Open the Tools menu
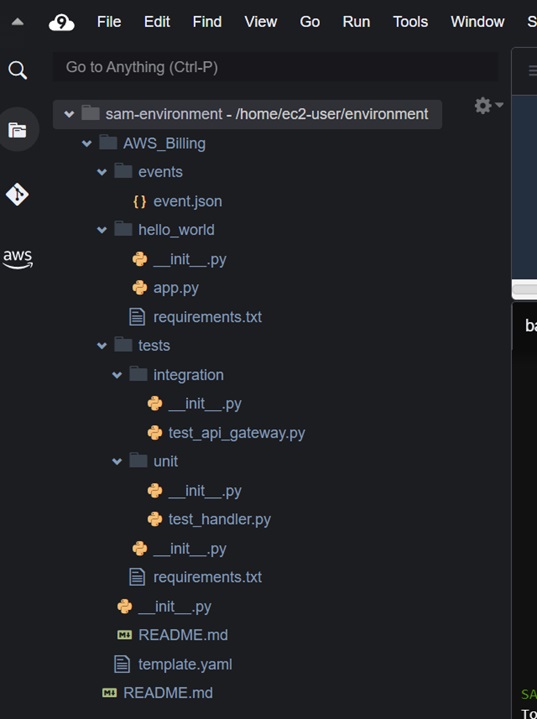The height and width of the screenshot is (719, 537). point(410,22)
